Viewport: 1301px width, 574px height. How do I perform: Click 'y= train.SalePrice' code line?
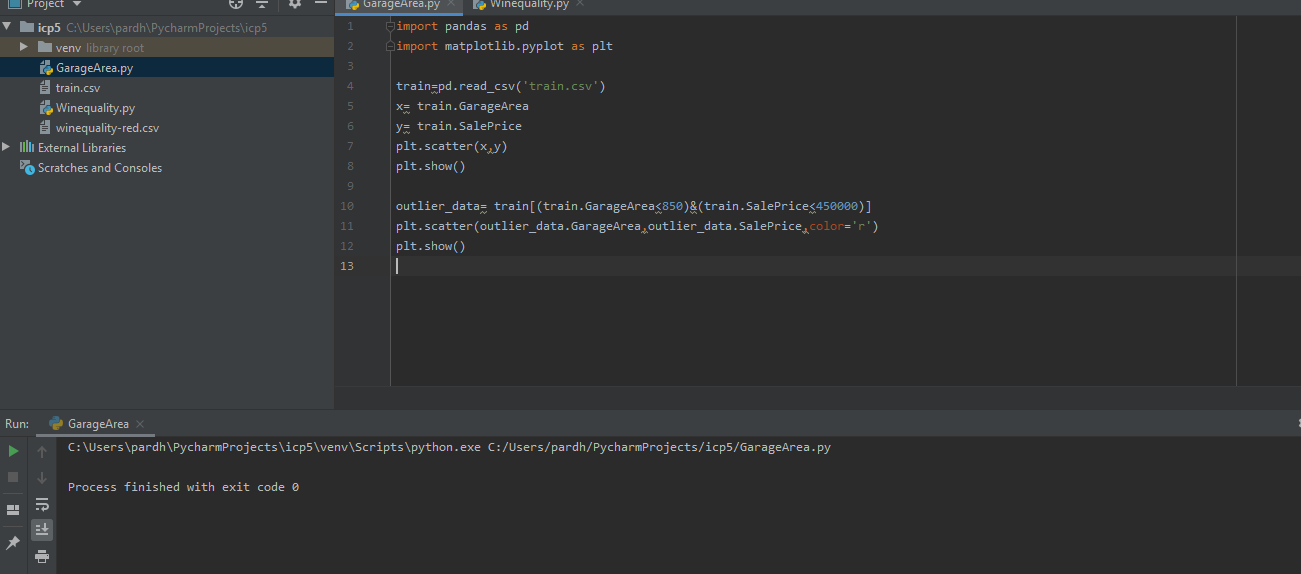[459, 126]
